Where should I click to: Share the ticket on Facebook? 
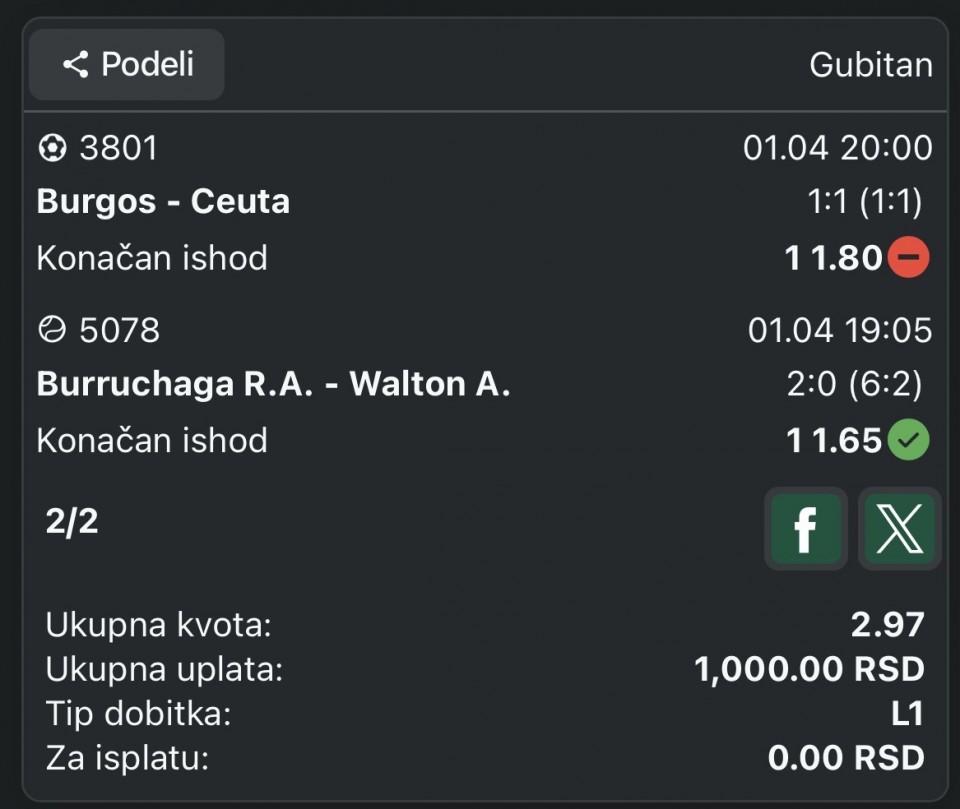(805, 529)
